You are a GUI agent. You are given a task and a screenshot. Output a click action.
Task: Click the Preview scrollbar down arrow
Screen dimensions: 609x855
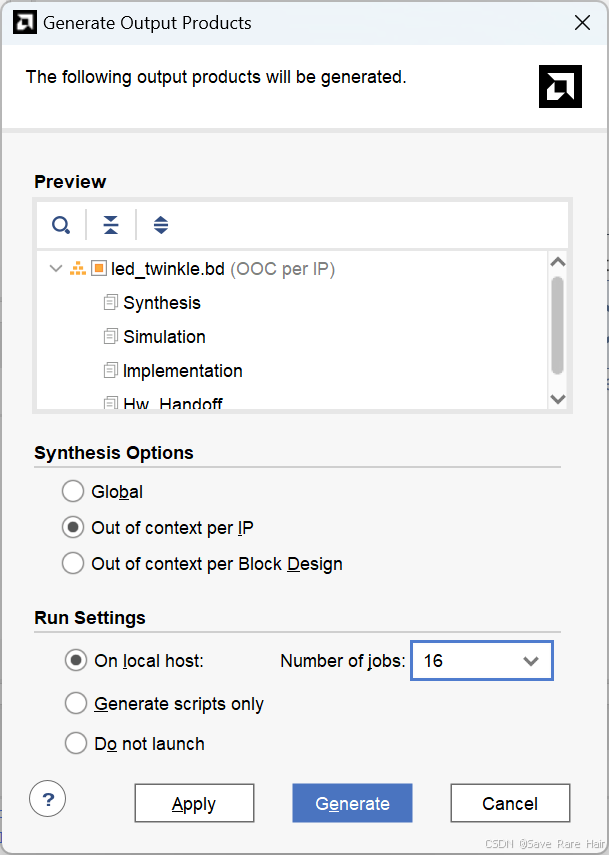[558, 399]
